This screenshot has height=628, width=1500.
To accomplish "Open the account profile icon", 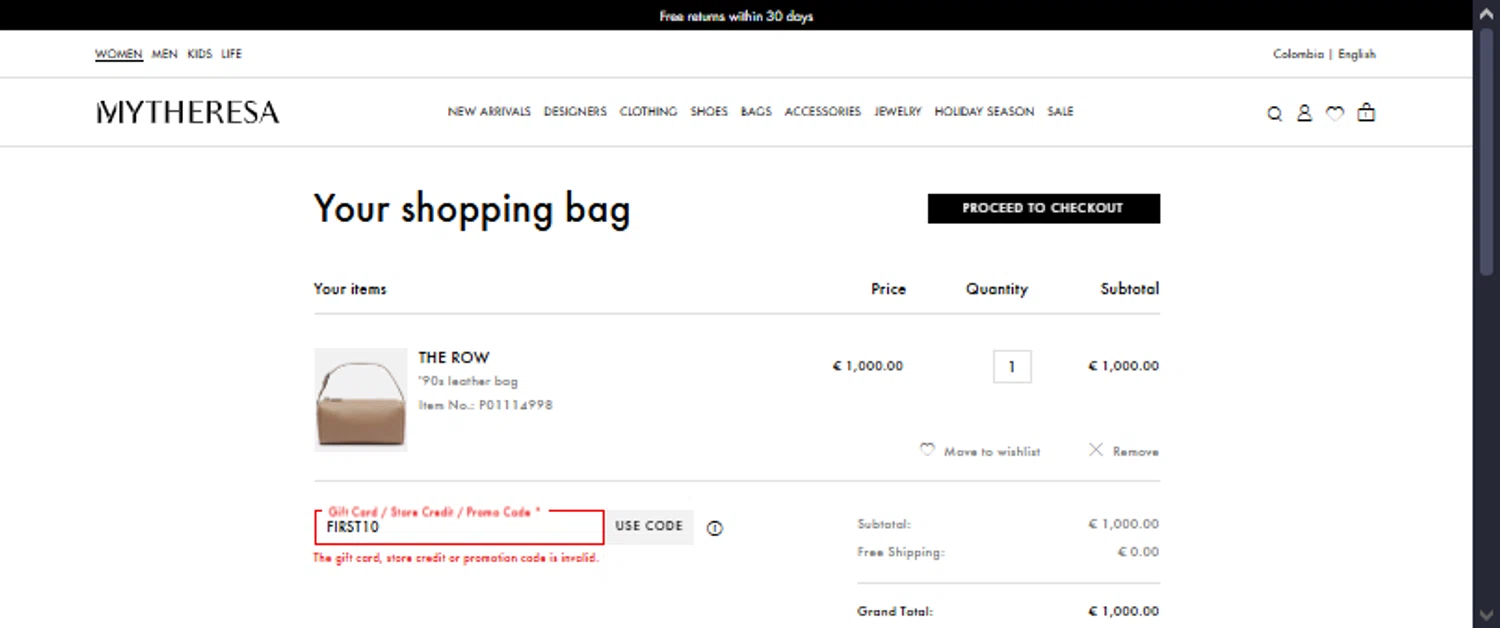I will click(1304, 113).
